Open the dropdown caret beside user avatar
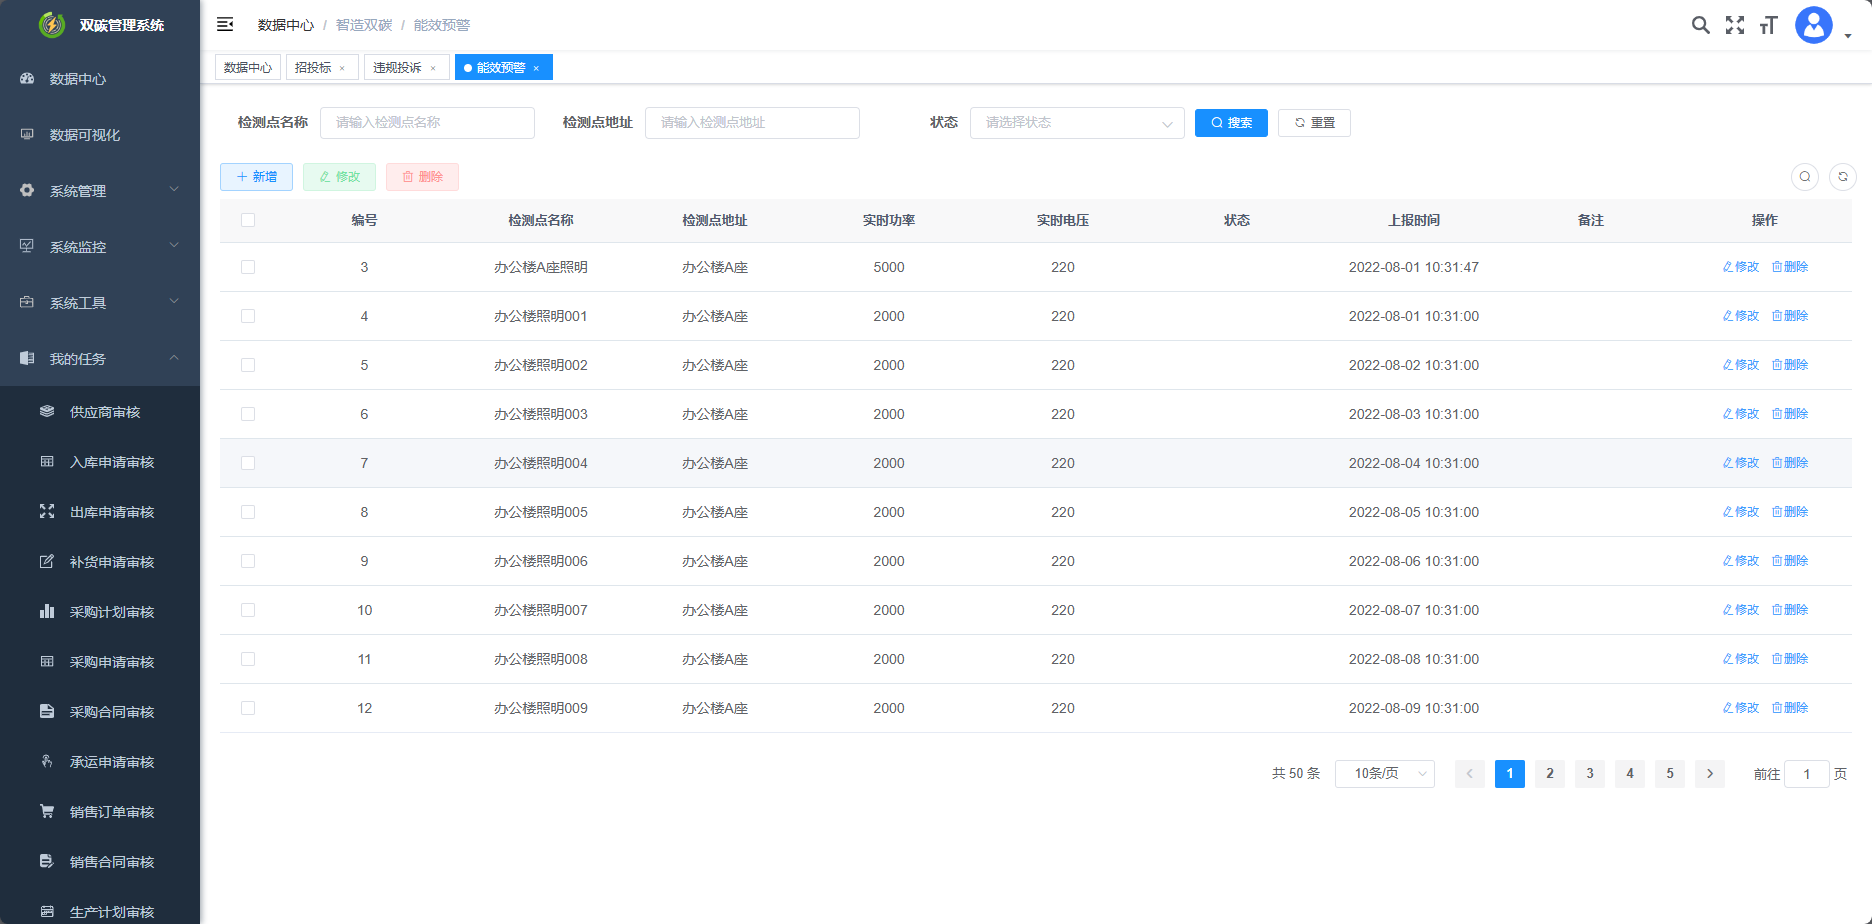 point(1848,35)
